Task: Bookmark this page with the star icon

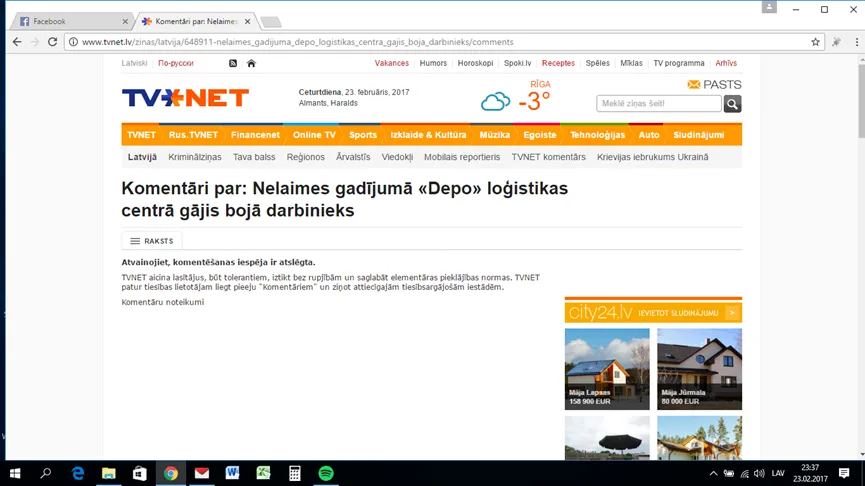Action: pos(815,42)
